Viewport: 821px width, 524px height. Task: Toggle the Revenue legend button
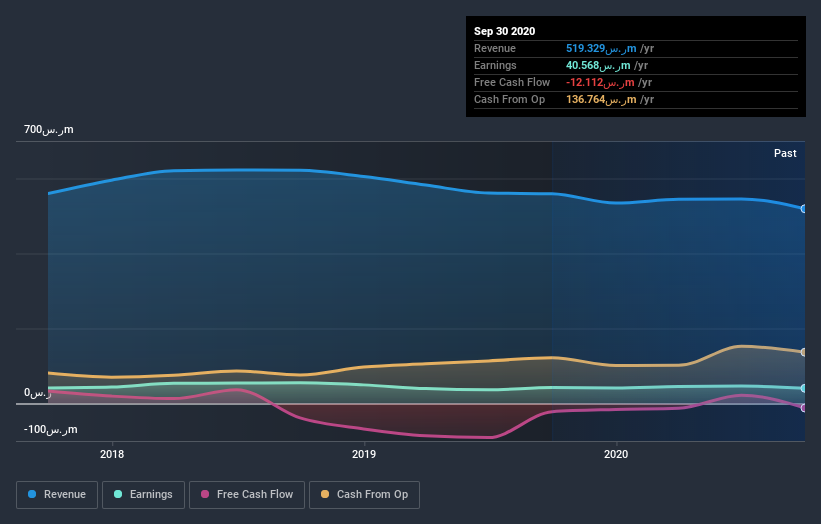point(57,495)
